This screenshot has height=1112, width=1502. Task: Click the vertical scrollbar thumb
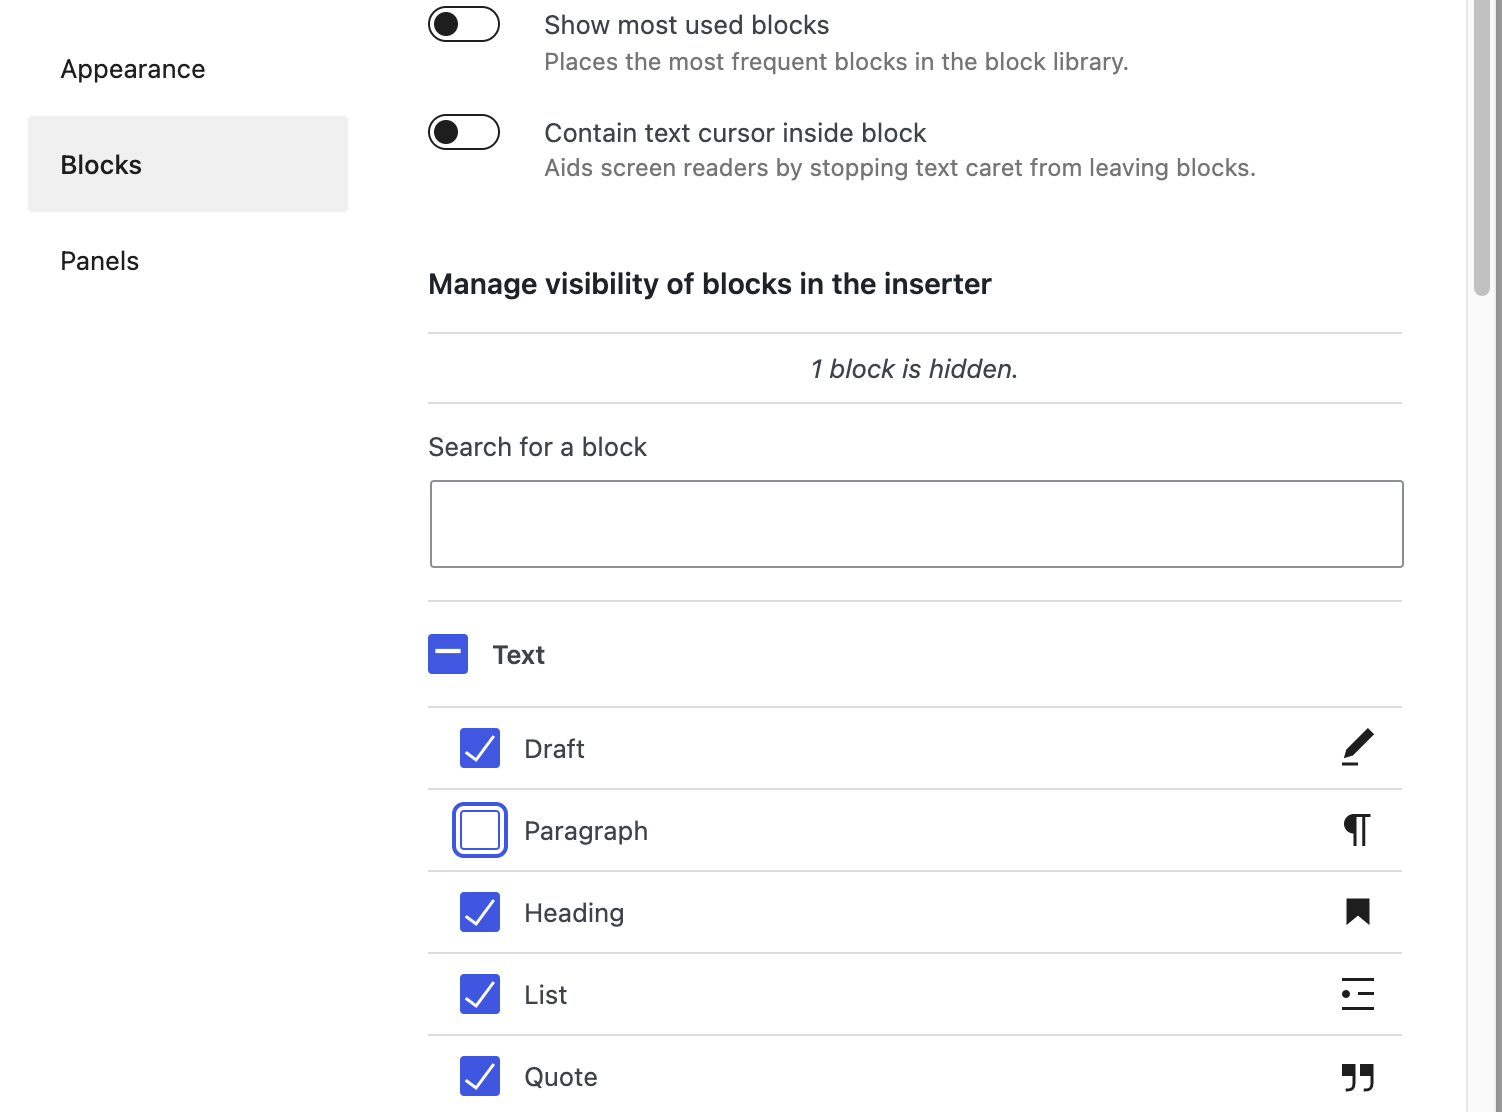(x=1482, y=150)
